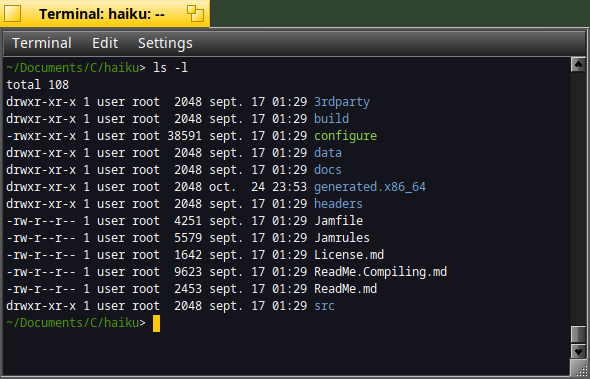Image resolution: width=590 pixels, height=379 pixels.
Task: Click the generated.x86_64 directory entry
Action: (x=370, y=187)
